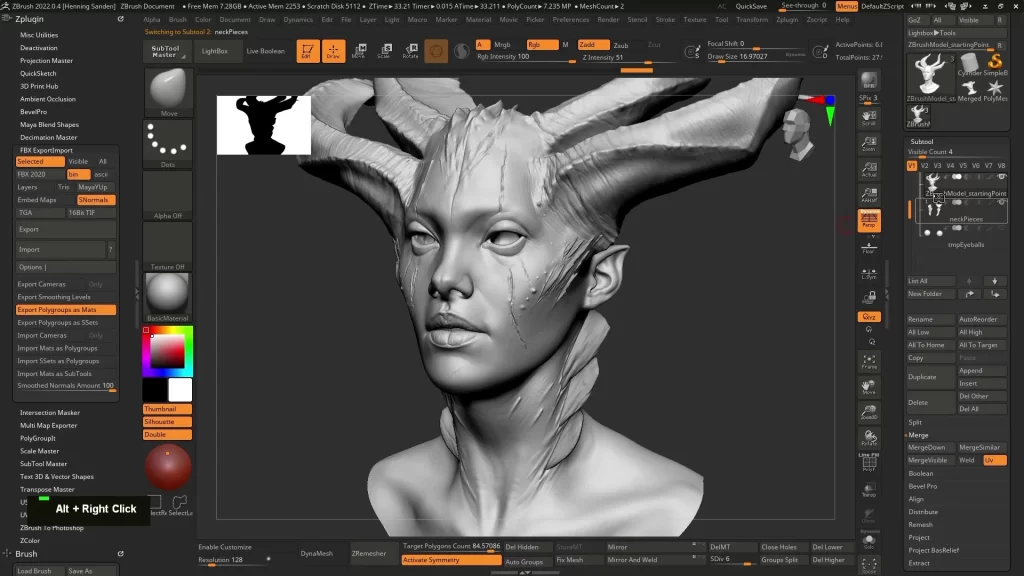Expand Boolean section in Subtool palette
The image size is (1024, 576).
(921, 473)
